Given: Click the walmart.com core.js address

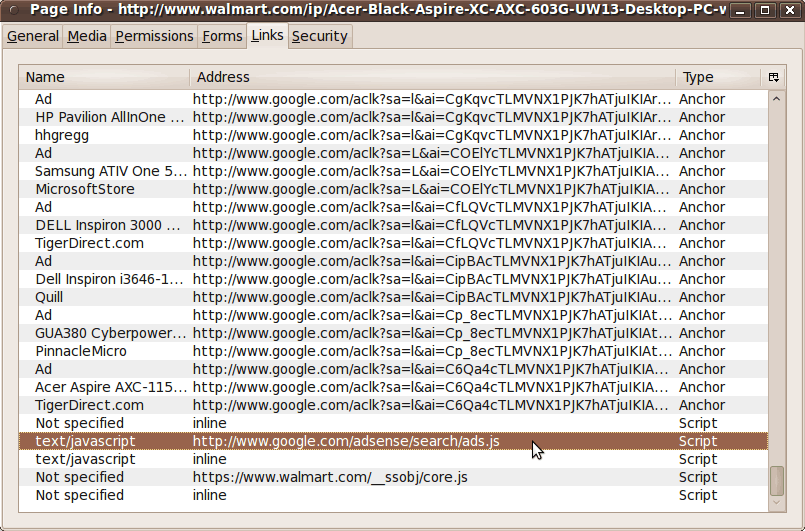Looking at the screenshot, I should tap(330, 477).
